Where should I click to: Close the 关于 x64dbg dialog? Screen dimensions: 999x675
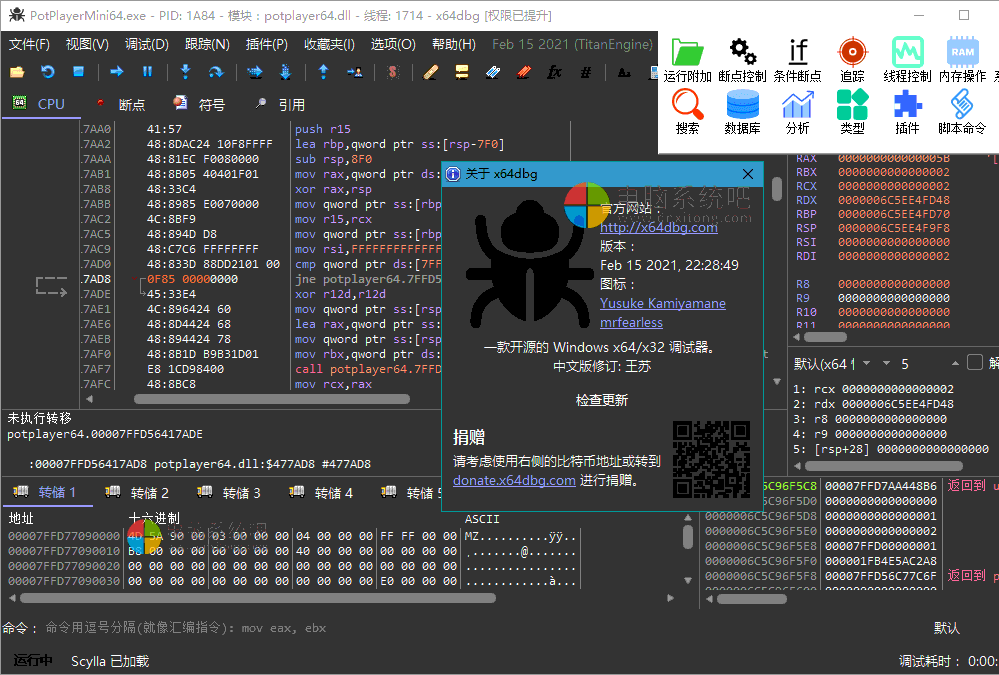(x=748, y=174)
